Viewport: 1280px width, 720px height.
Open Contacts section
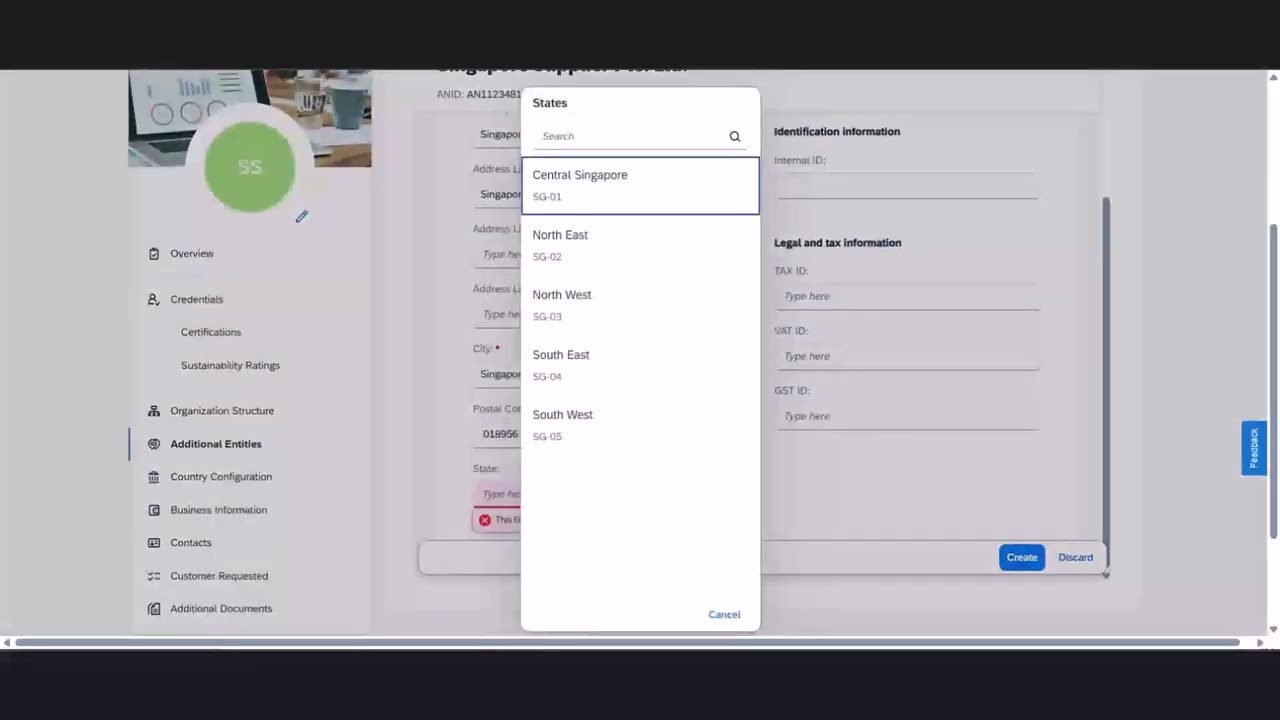pos(190,543)
